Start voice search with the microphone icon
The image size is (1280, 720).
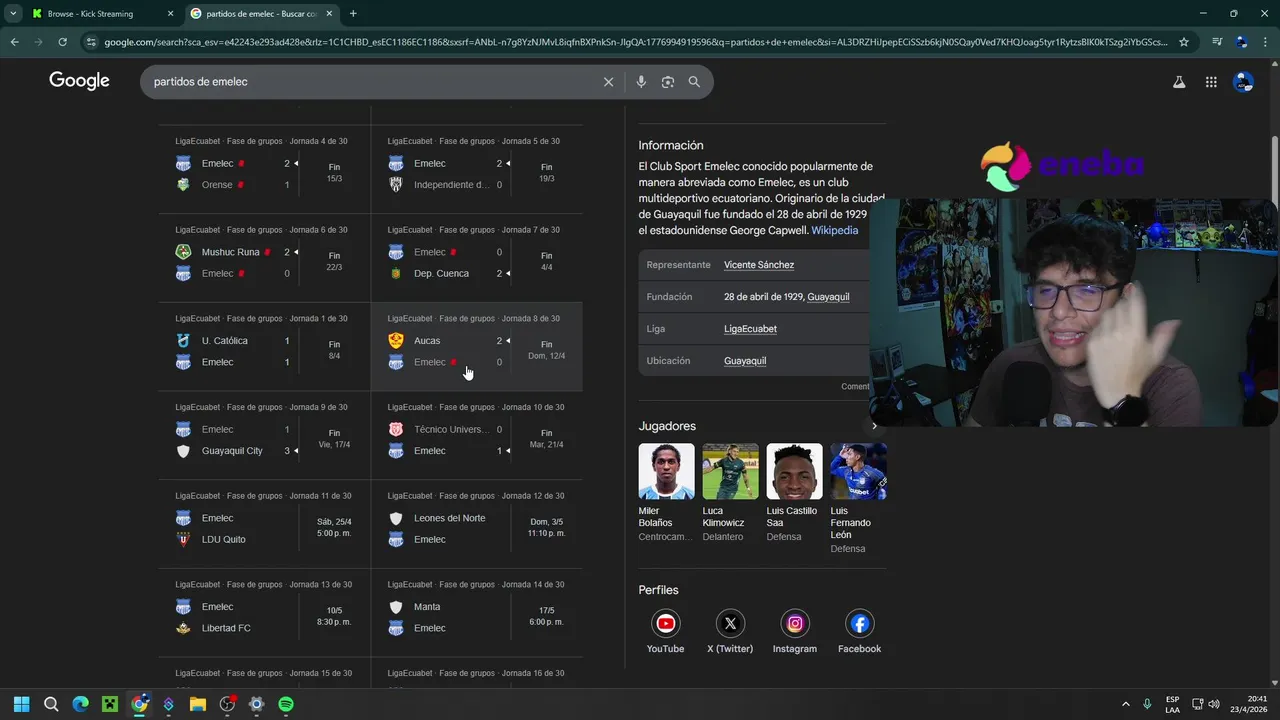[x=641, y=82]
